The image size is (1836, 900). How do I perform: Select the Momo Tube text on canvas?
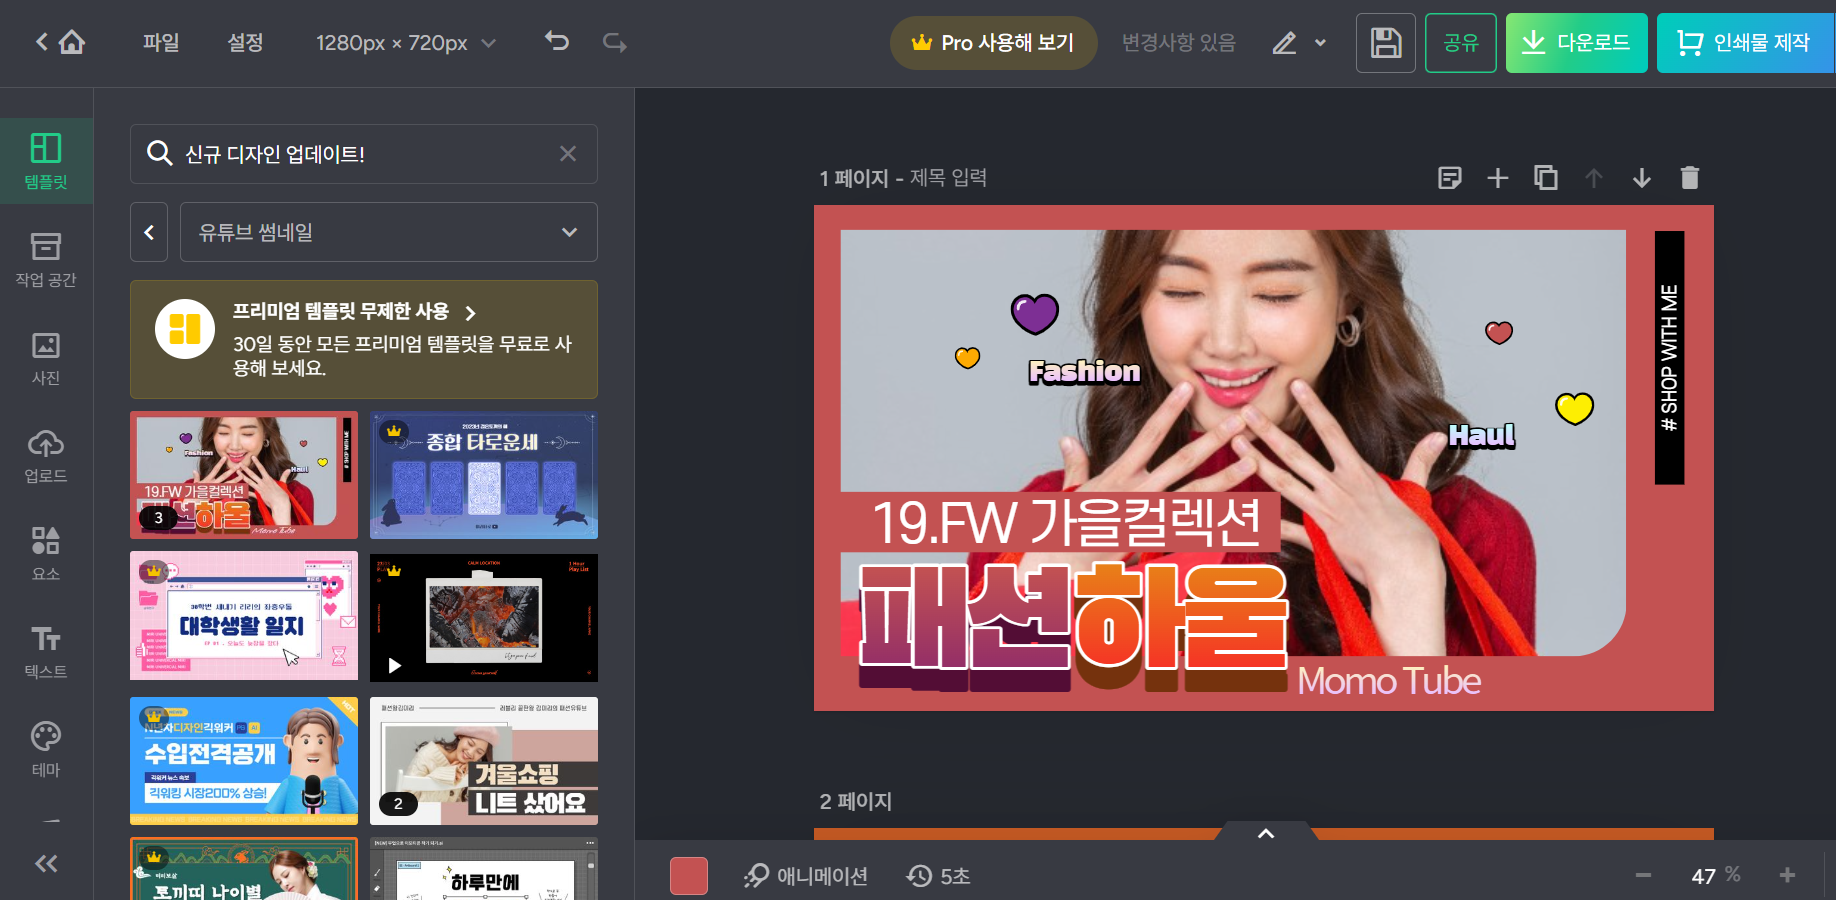pyautogui.click(x=1390, y=681)
